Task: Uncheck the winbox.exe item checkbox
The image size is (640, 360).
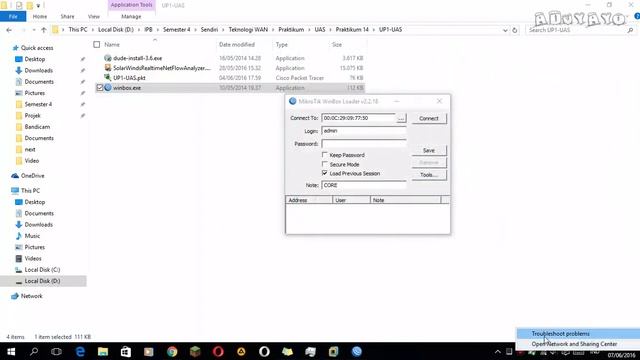Action: click(x=100, y=87)
